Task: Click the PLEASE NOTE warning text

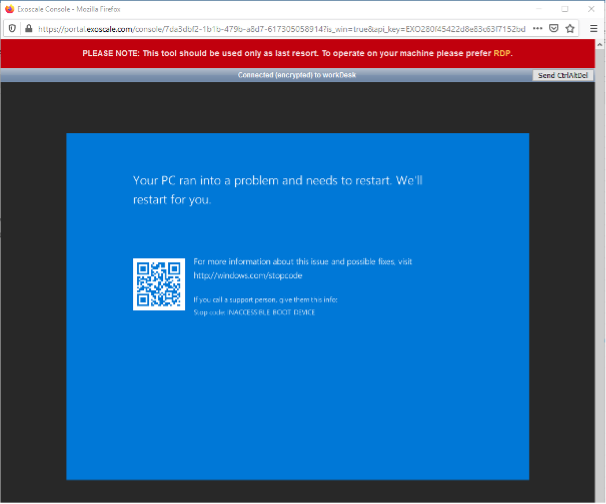Action: point(297,53)
